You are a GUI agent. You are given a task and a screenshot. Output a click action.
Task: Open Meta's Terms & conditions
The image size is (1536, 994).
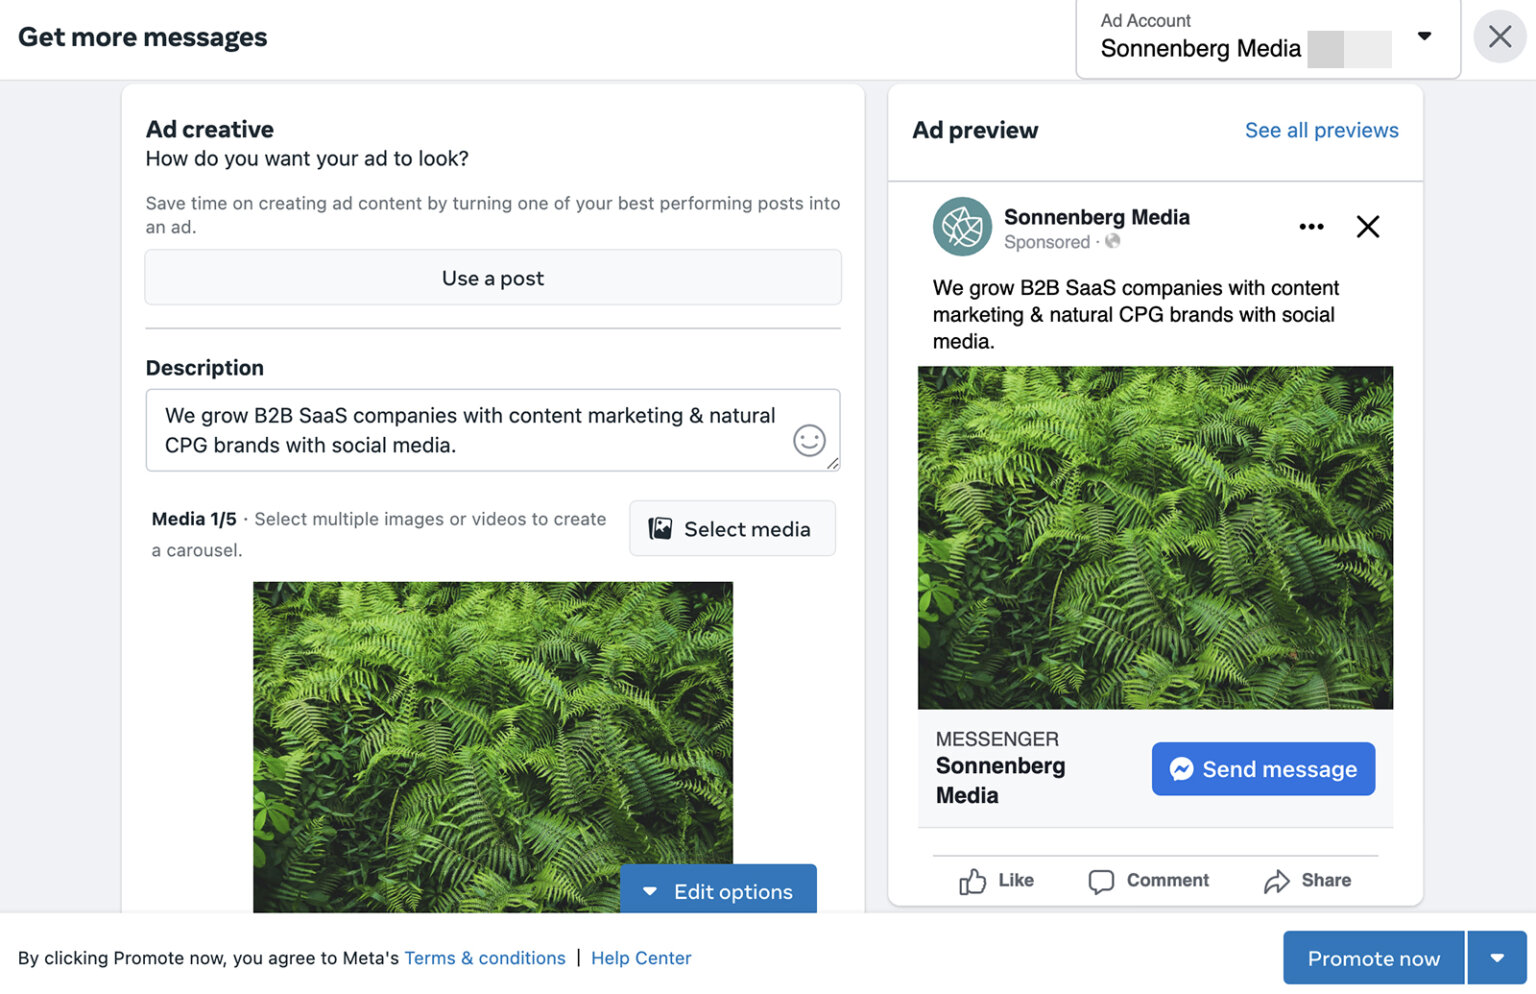pyautogui.click(x=485, y=957)
